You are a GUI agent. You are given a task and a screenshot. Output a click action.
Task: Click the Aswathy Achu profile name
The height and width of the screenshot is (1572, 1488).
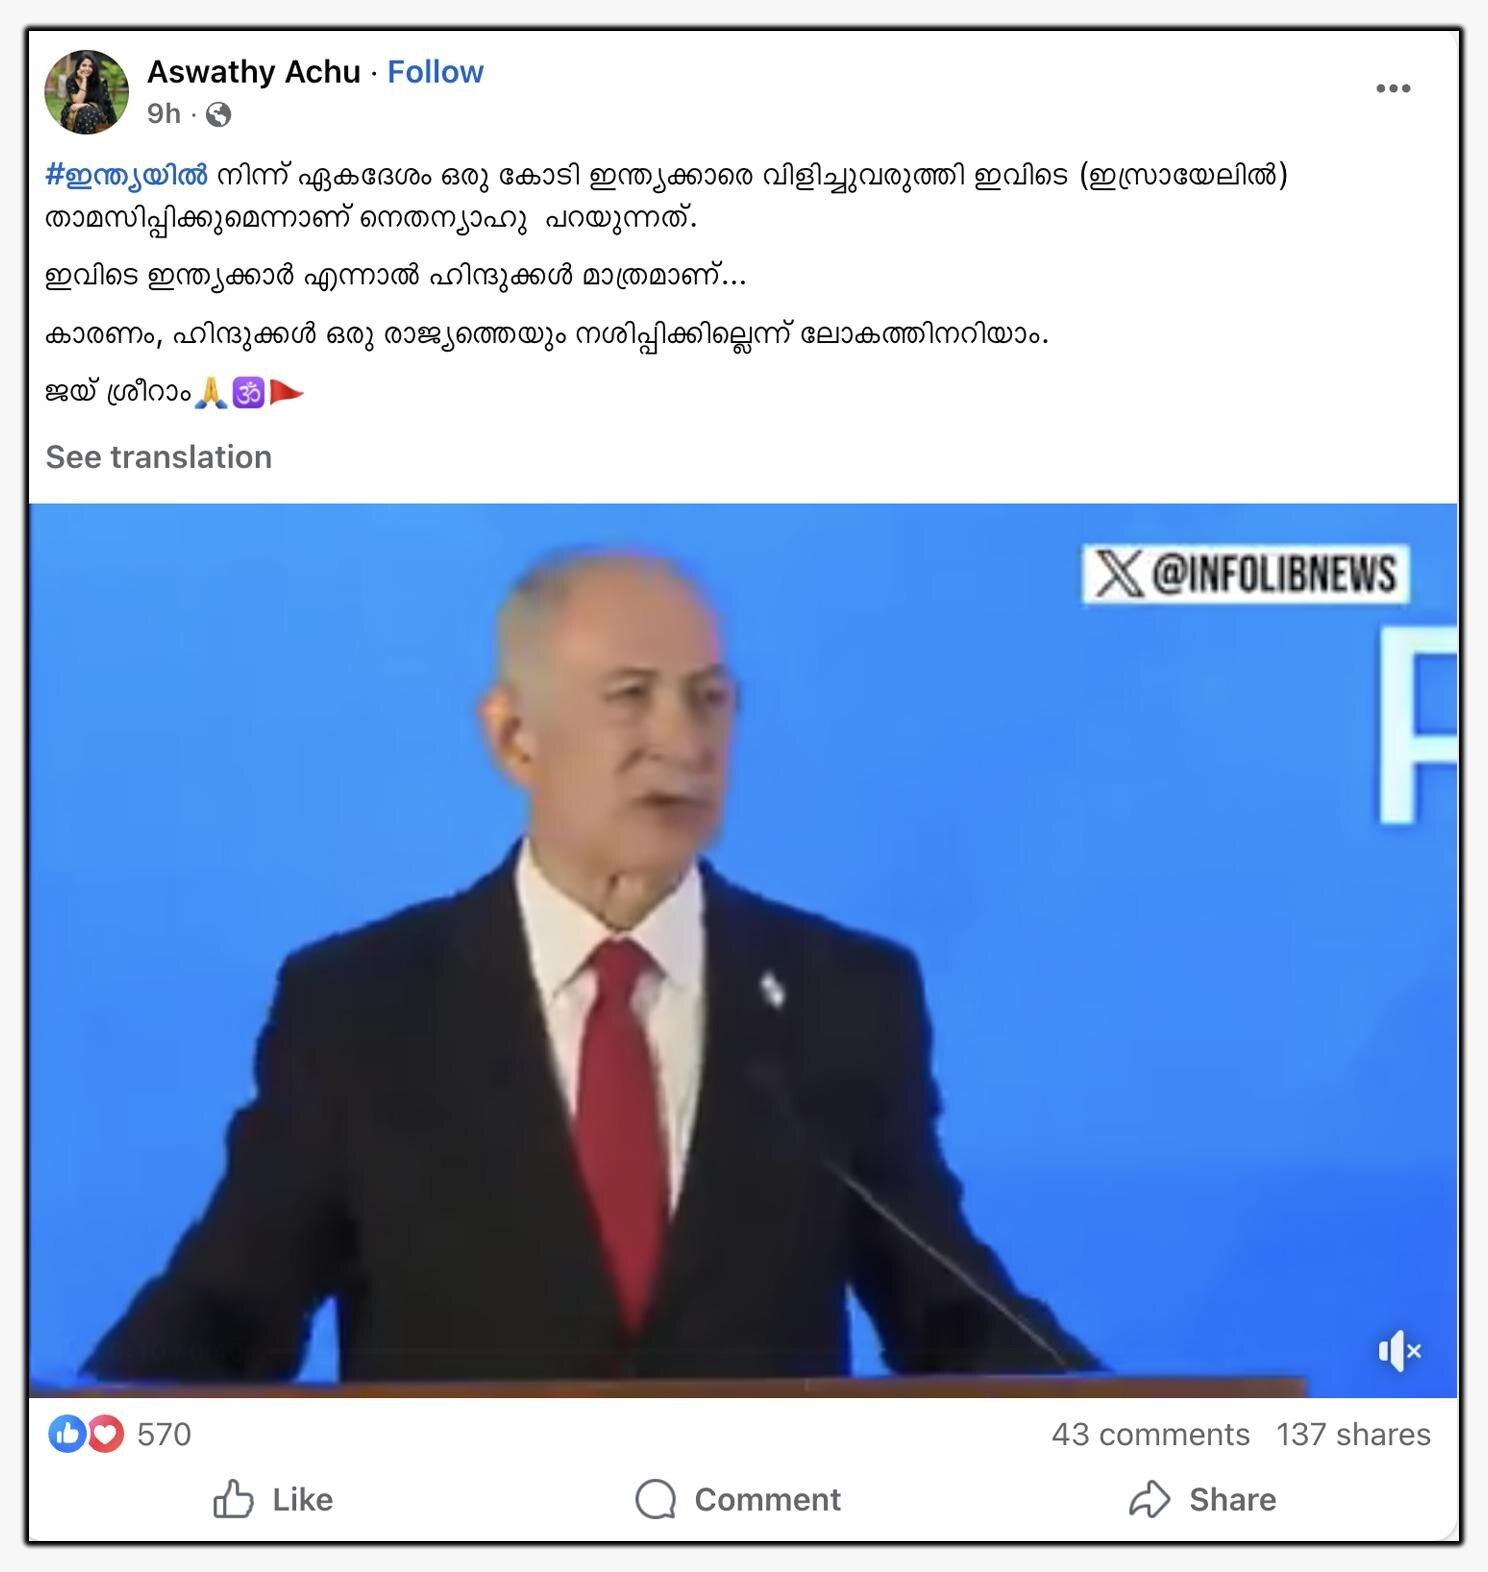254,72
